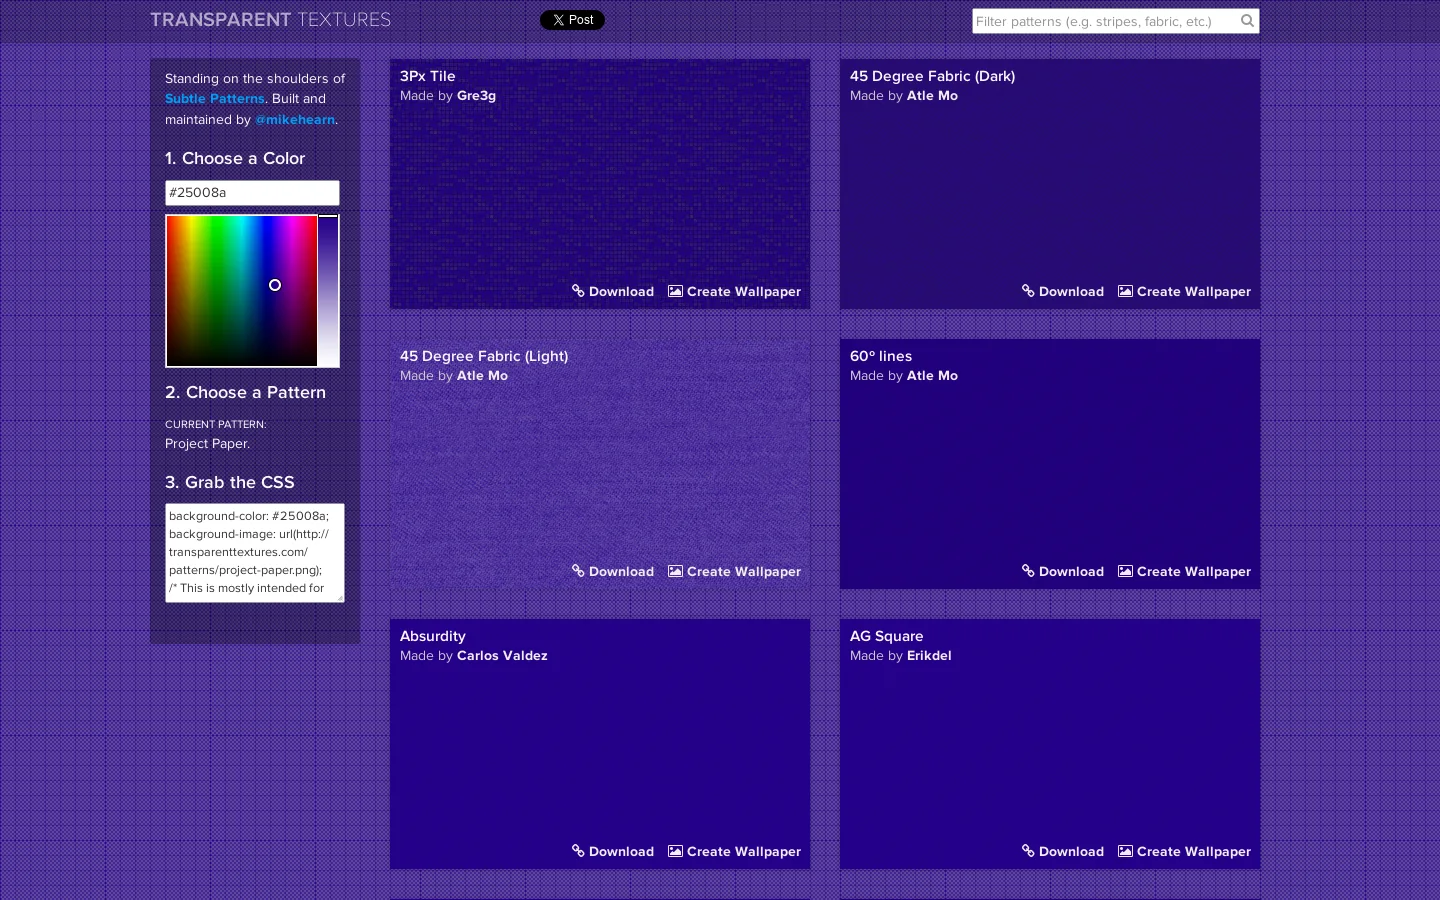Go to Transparent Textures home logo
Viewport: 1440px width, 900px height.
pyautogui.click(x=270, y=20)
